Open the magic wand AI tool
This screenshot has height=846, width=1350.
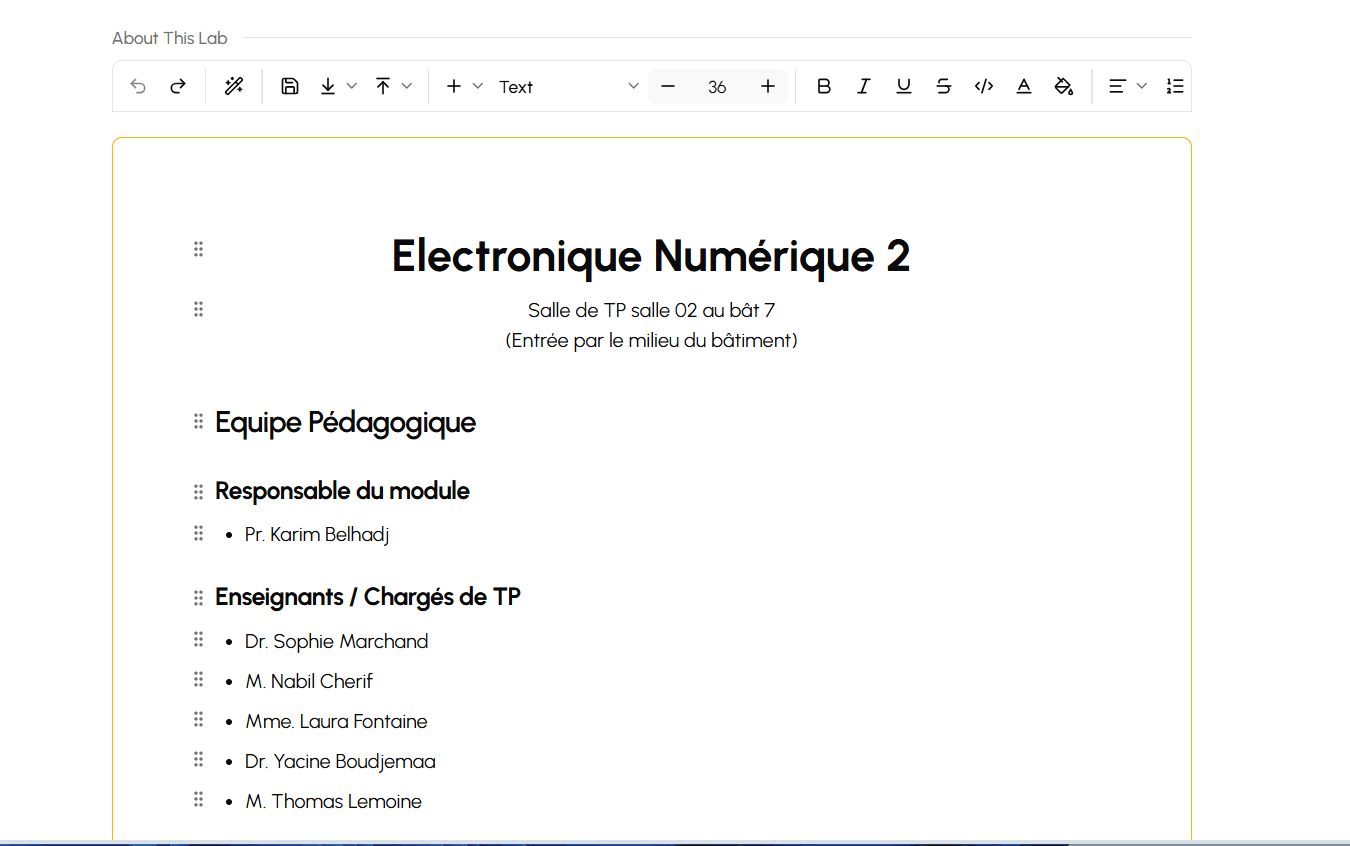[x=234, y=87]
